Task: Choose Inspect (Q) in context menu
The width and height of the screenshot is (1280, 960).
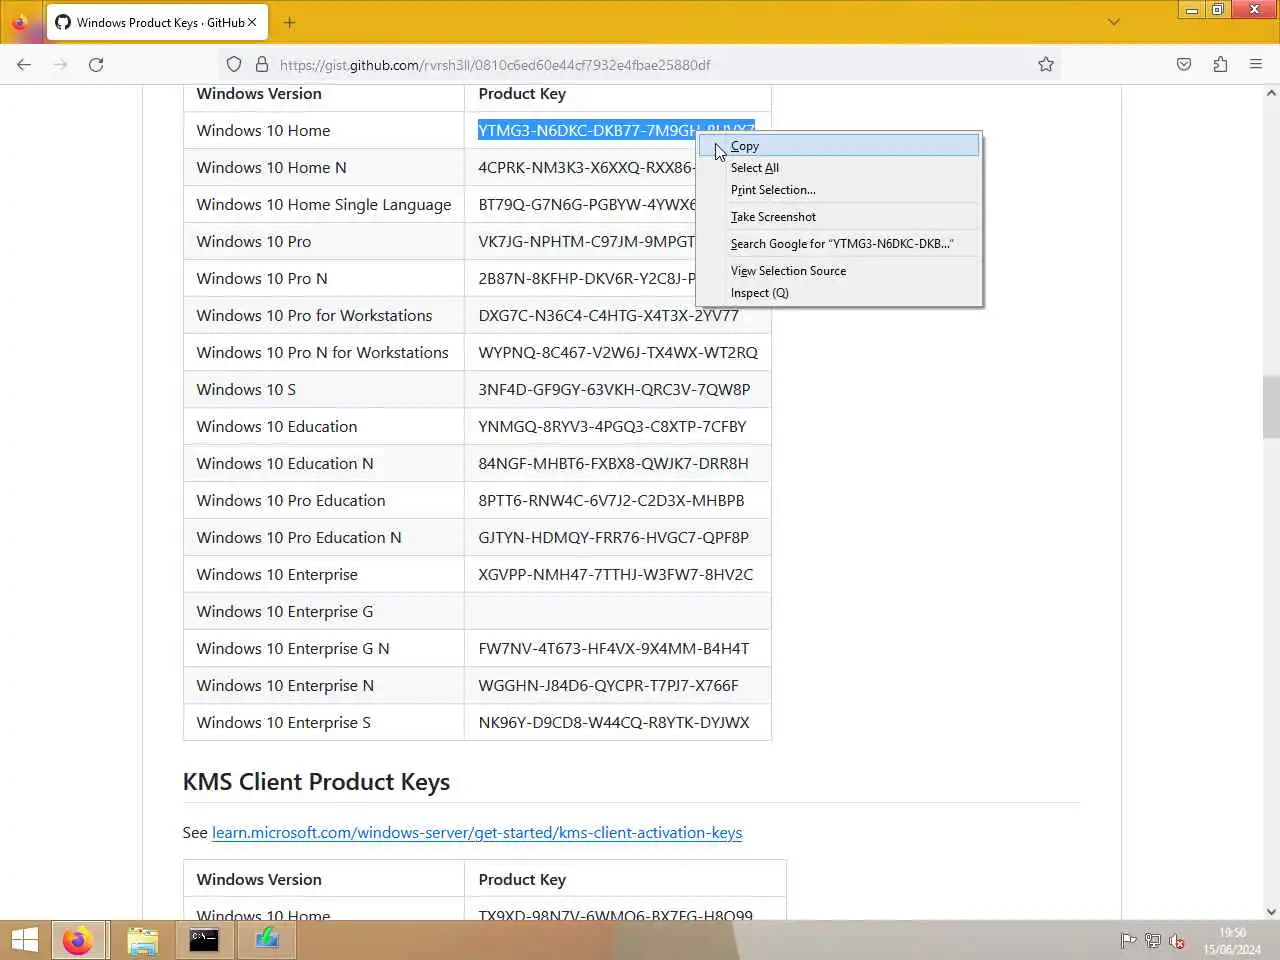Action: pyautogui.click(x=839, y=293)
